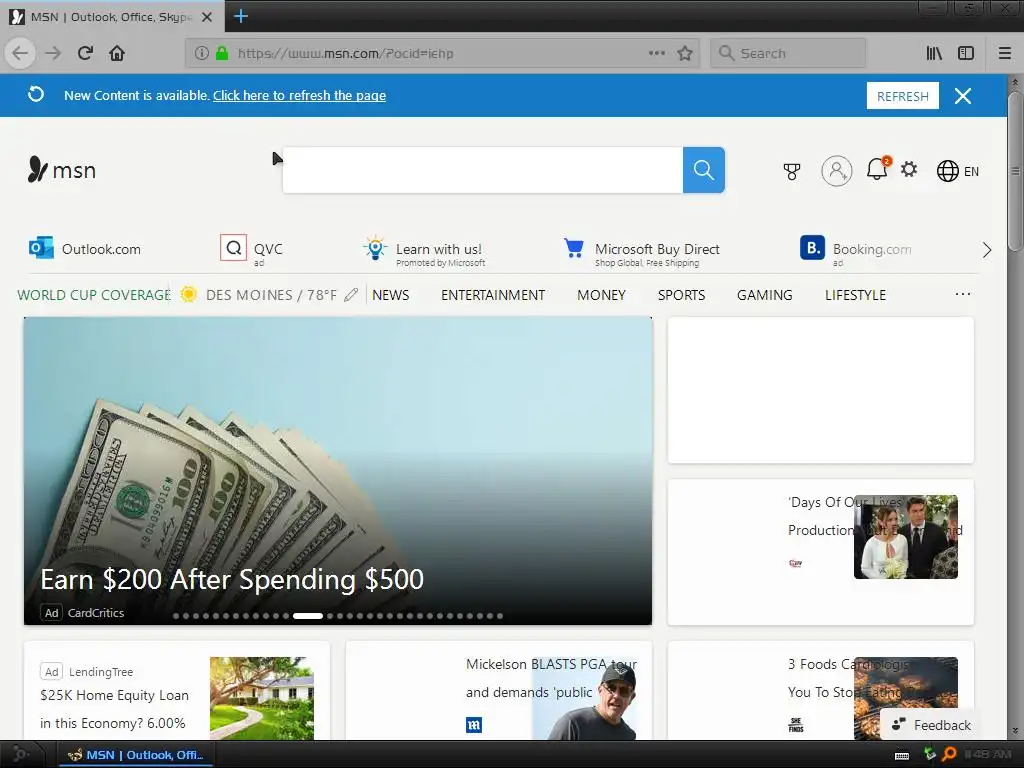The width and height of the screenshot is (1024, 768).
Task: Open LendingTree home equity loan ad
Action: click(x=114, y=709)
